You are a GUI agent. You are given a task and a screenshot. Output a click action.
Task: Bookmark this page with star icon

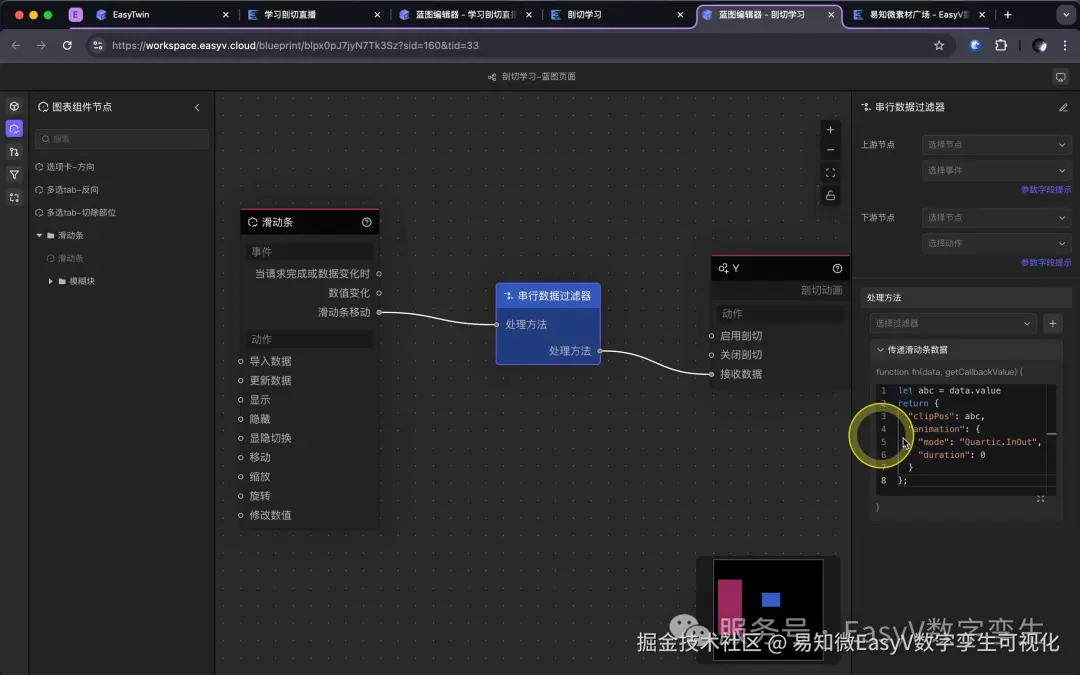point(939,45)
